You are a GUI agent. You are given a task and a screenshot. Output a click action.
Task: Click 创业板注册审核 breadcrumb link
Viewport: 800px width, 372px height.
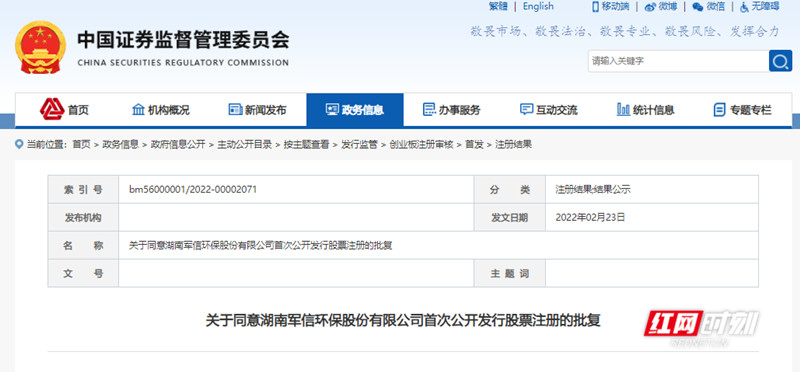(x=421, y=144)
